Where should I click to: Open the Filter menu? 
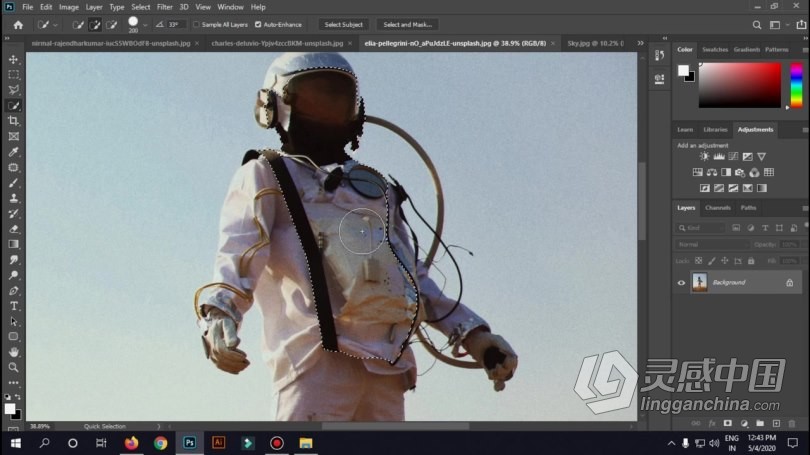(165, 7)
